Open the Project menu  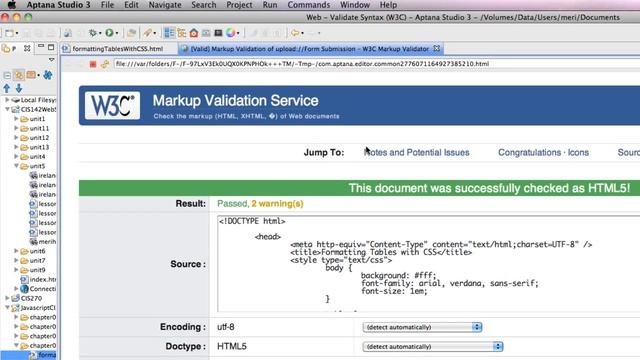click(239, 5)
